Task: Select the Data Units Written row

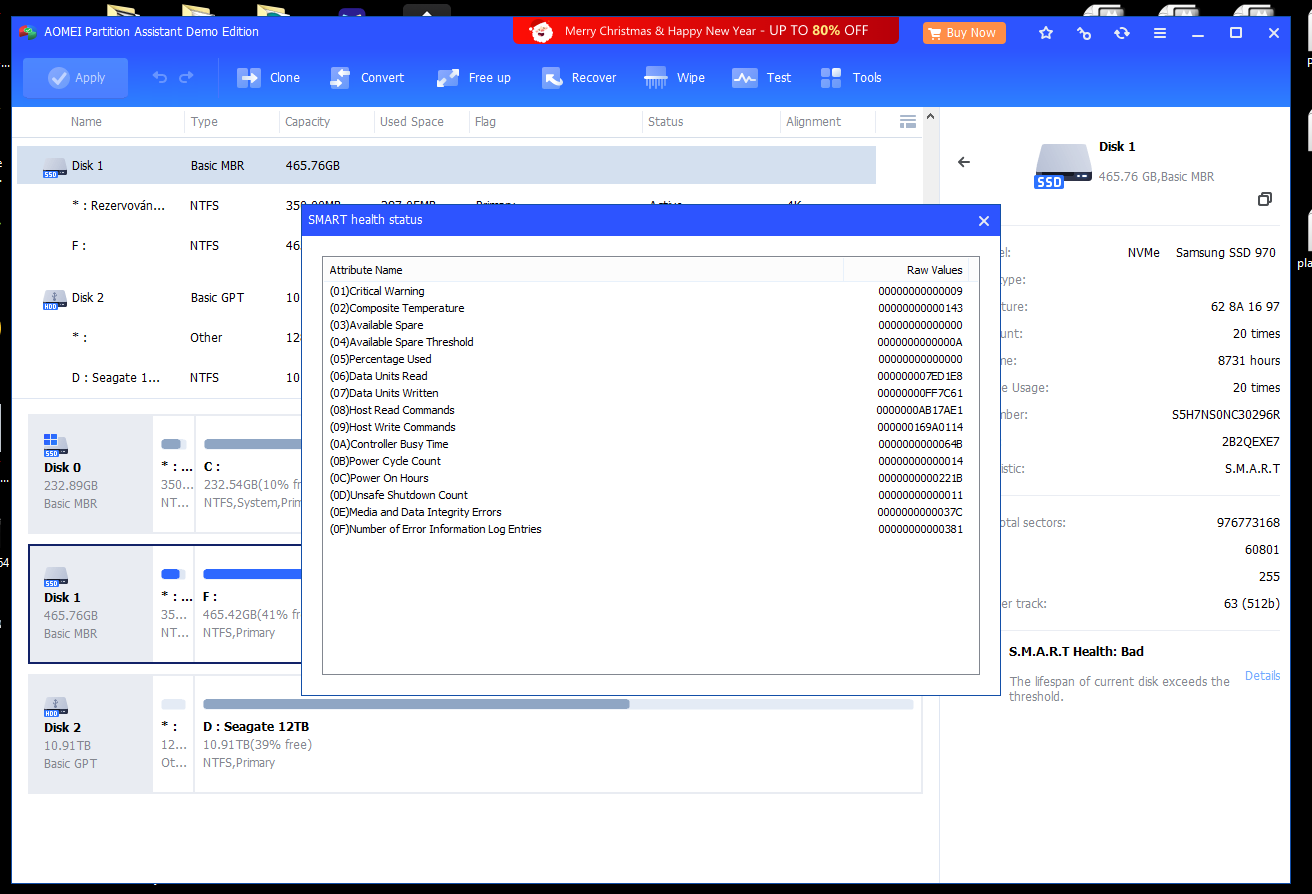Action: pyautogui.click(x=646, y=393)
